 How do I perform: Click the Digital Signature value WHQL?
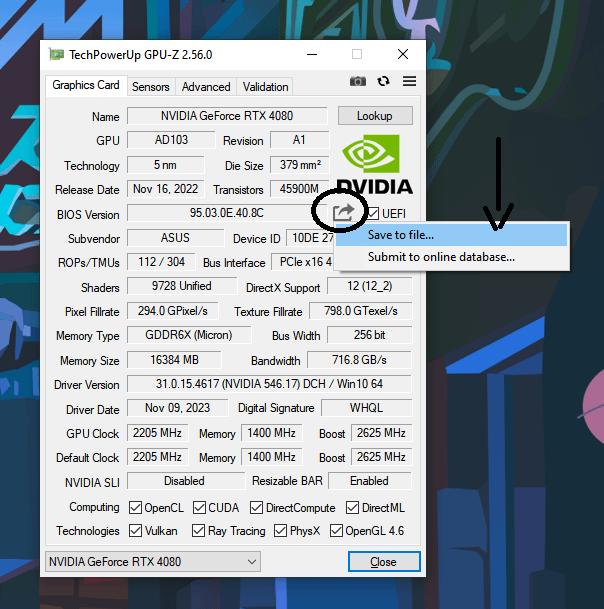tap(366, 408)
